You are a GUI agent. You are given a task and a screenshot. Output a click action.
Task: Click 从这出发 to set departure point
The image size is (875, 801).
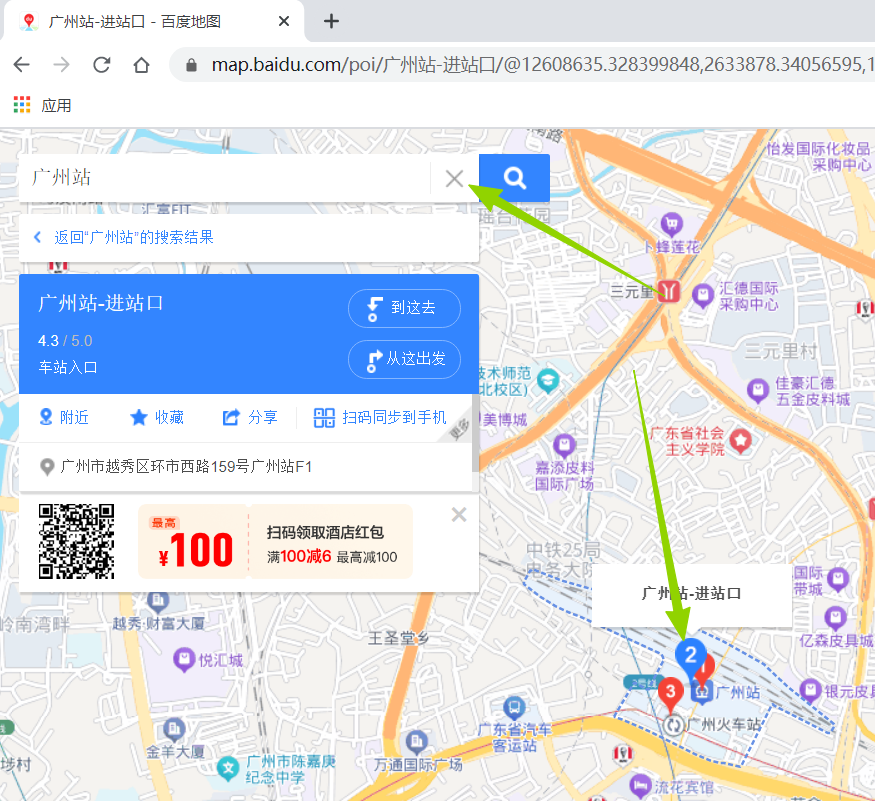[x=404, y=359]
